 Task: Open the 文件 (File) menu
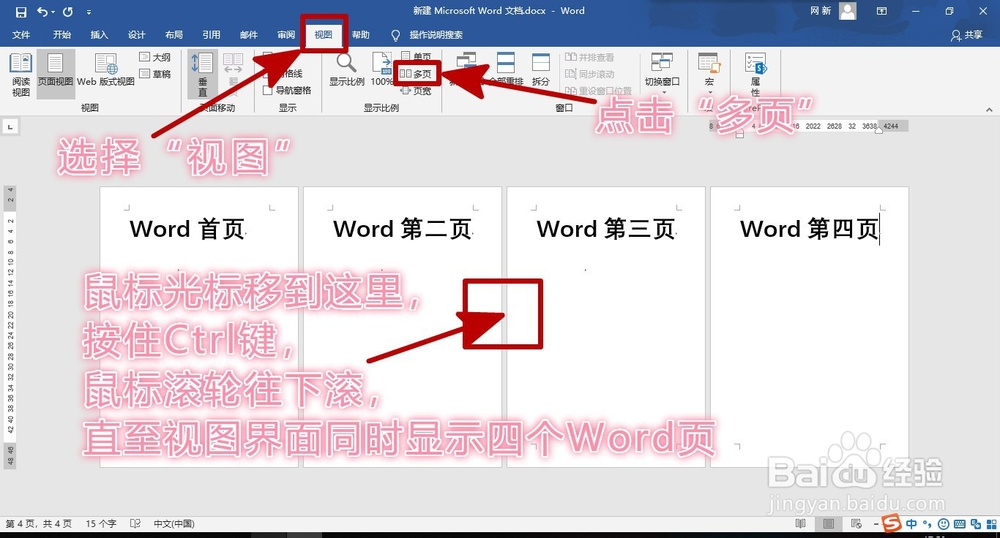point(21,35)
